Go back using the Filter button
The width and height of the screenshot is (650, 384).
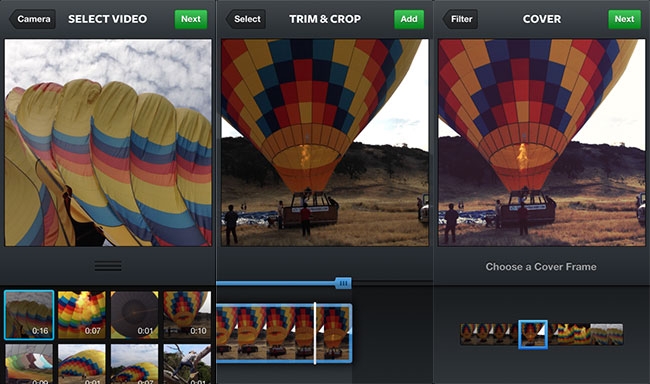[x=460, y=19]
